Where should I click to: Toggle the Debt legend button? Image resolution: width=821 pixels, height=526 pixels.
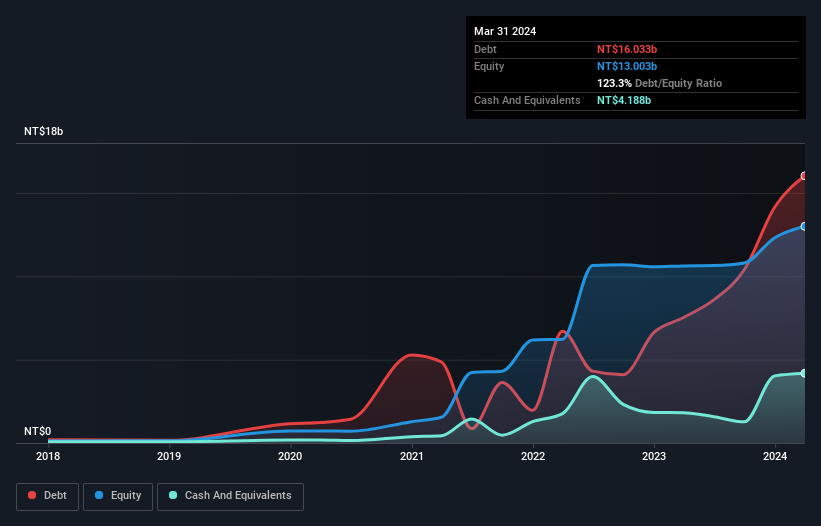[x=47, y=496]
